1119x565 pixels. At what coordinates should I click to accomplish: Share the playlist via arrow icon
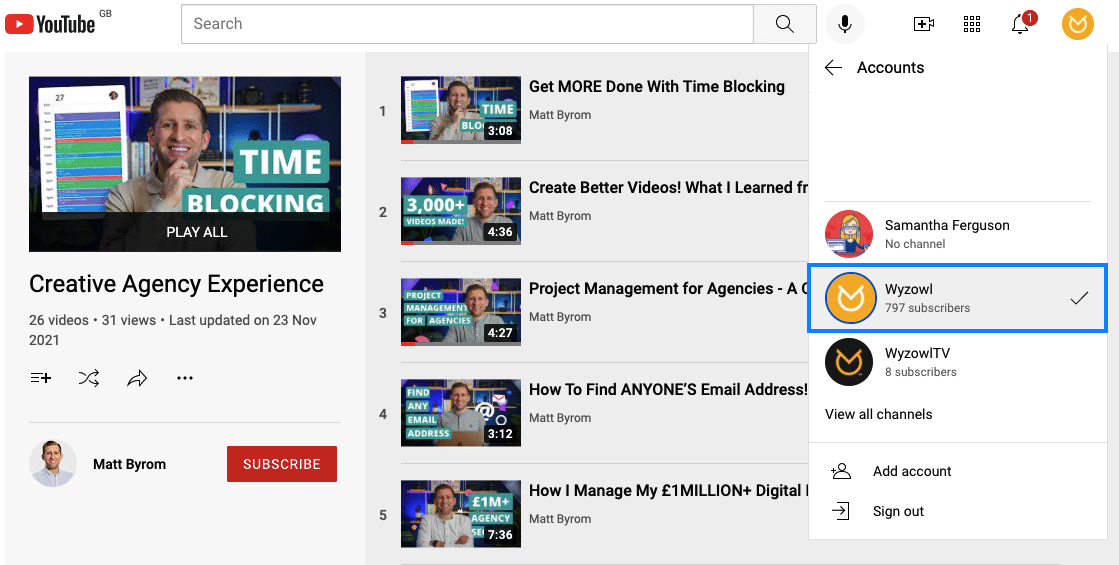tap(137, 378)
